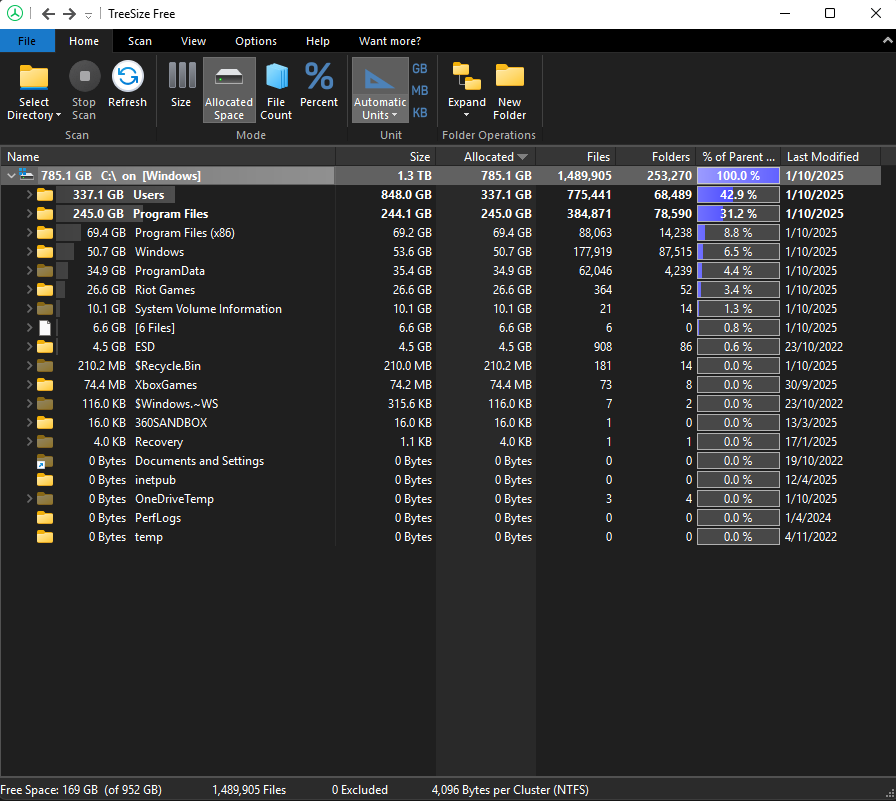The height and width of the screenshot is (801, 896).
Task: Go back with the back arrow
Action: pos(49,14)
